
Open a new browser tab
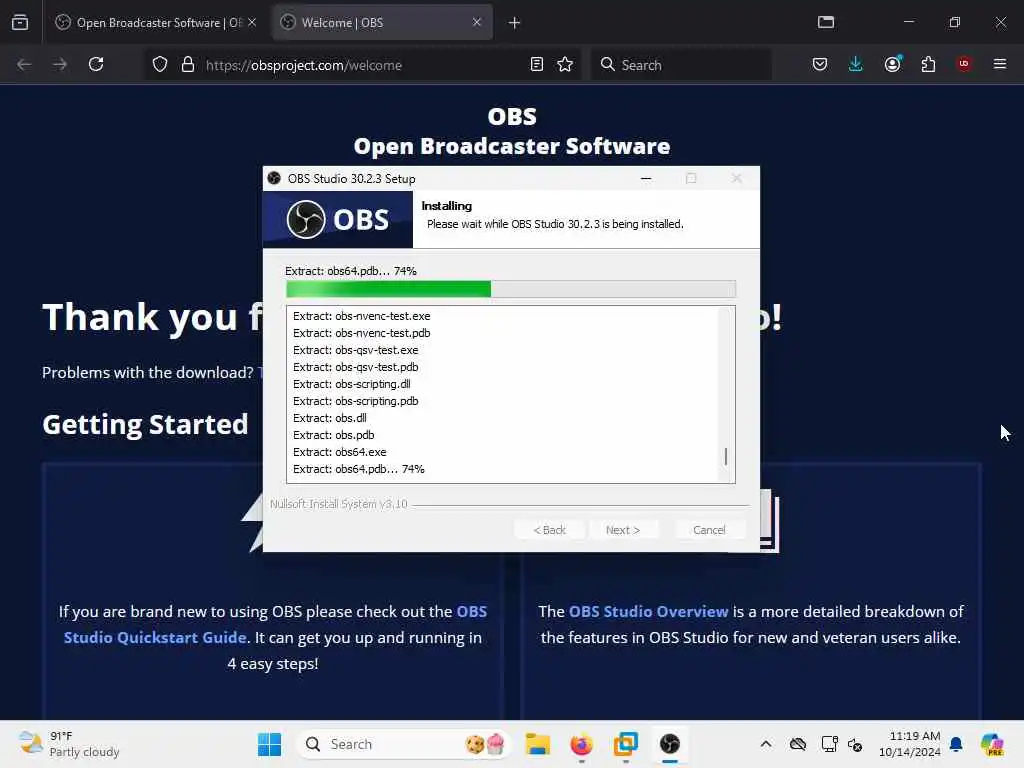515,23
